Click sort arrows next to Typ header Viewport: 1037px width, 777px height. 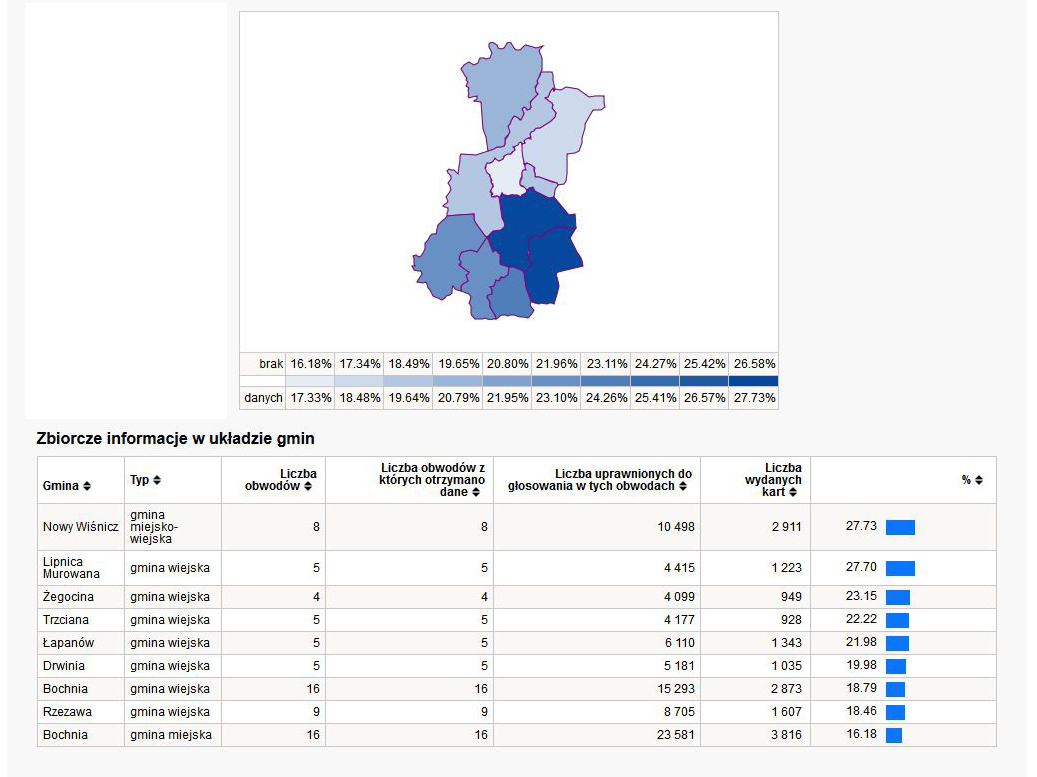(157, 480)
